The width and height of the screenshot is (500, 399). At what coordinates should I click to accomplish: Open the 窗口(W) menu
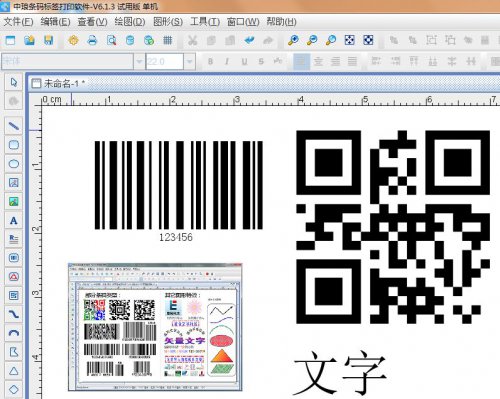click(243, 22)
